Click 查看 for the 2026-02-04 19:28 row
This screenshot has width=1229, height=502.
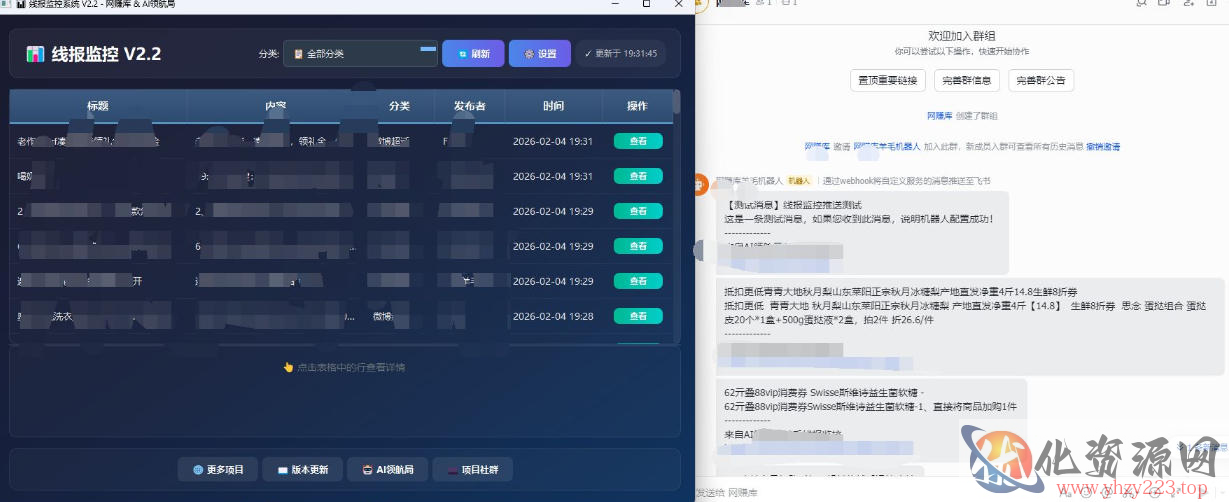coord(638,316)
